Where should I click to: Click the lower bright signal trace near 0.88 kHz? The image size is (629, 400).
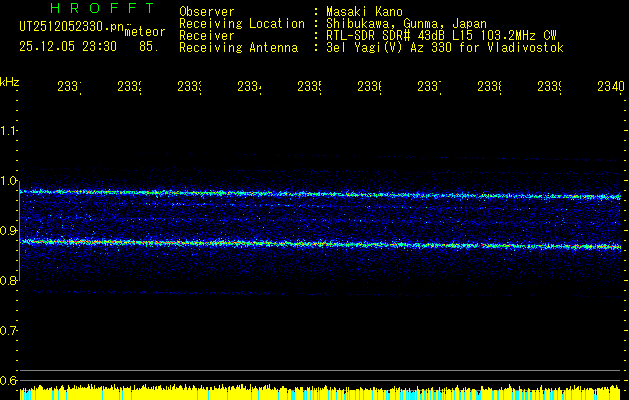click(320, 244)
